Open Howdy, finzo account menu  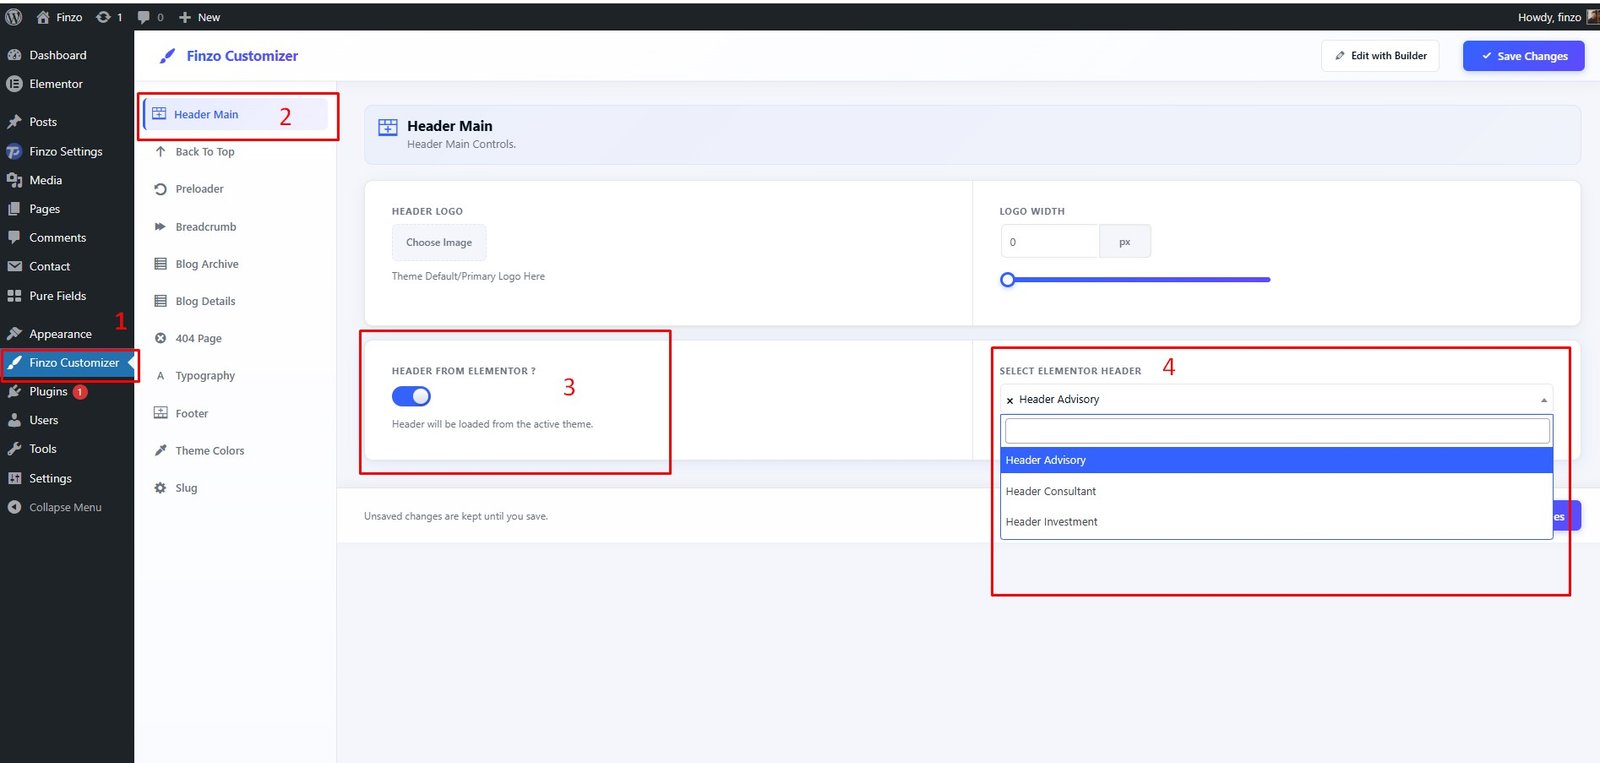coord(1558,17)
